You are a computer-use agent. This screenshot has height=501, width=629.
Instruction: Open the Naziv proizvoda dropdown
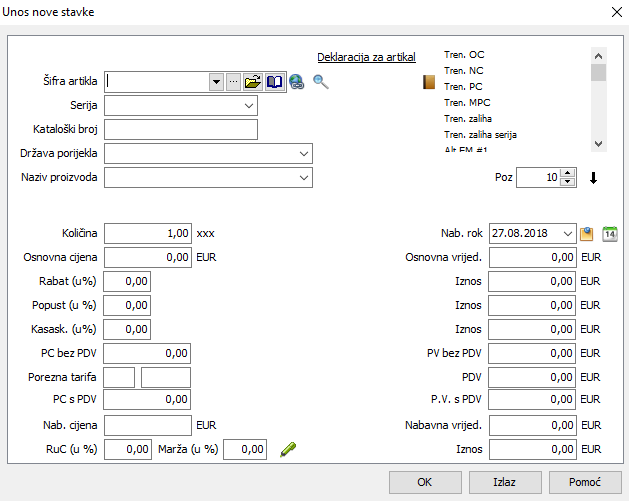(x=303, y=178)
